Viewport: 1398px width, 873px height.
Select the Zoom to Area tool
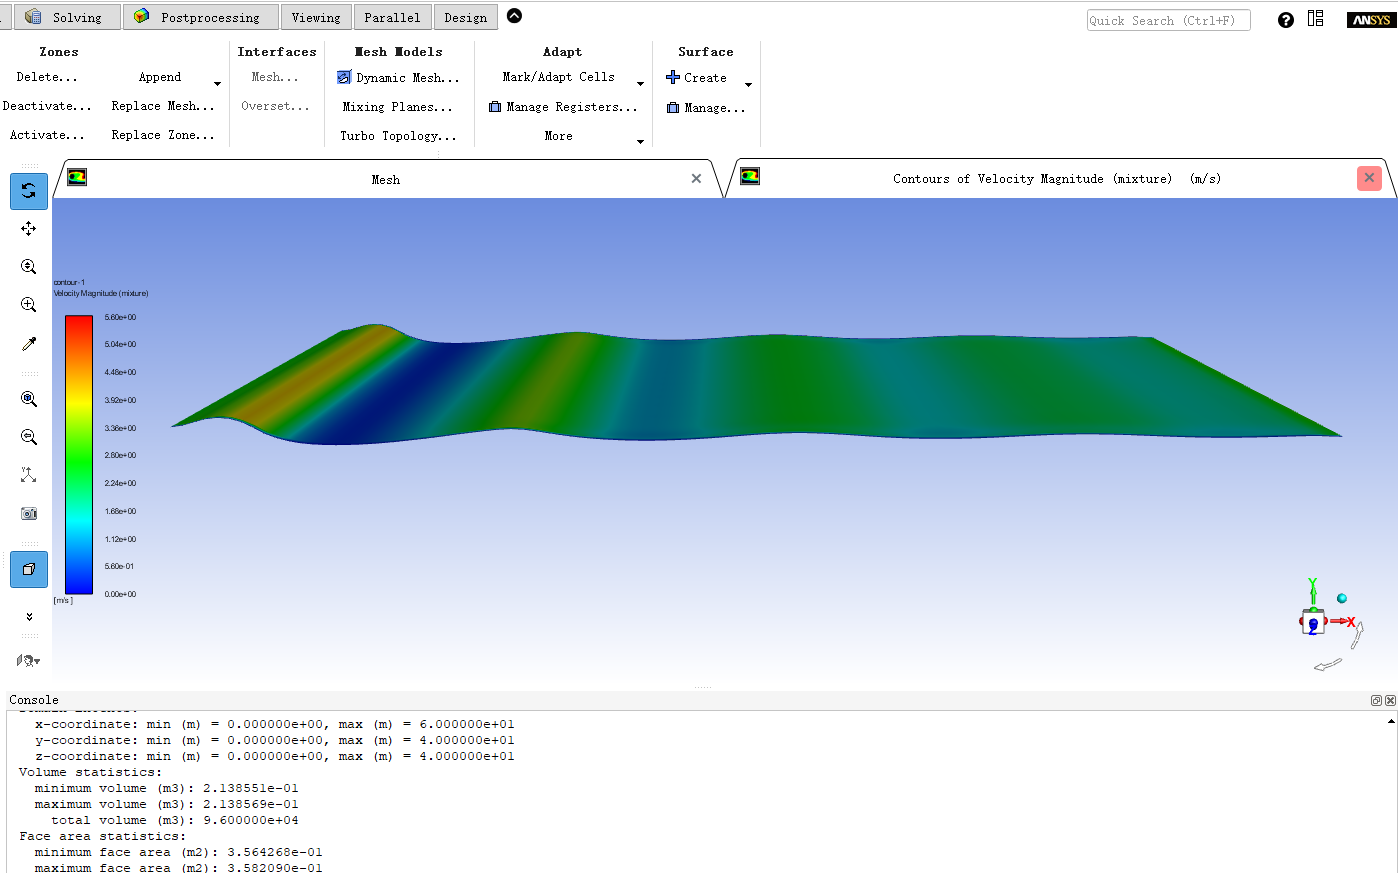(x=29, y=305)
